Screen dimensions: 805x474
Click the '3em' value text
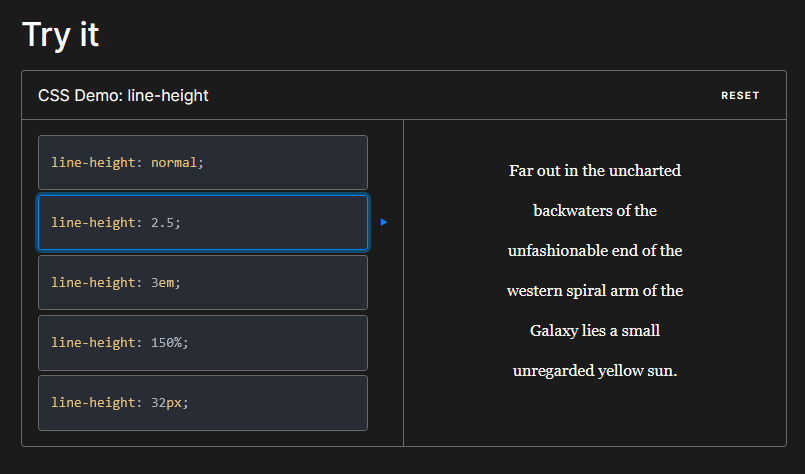point(162,283)
